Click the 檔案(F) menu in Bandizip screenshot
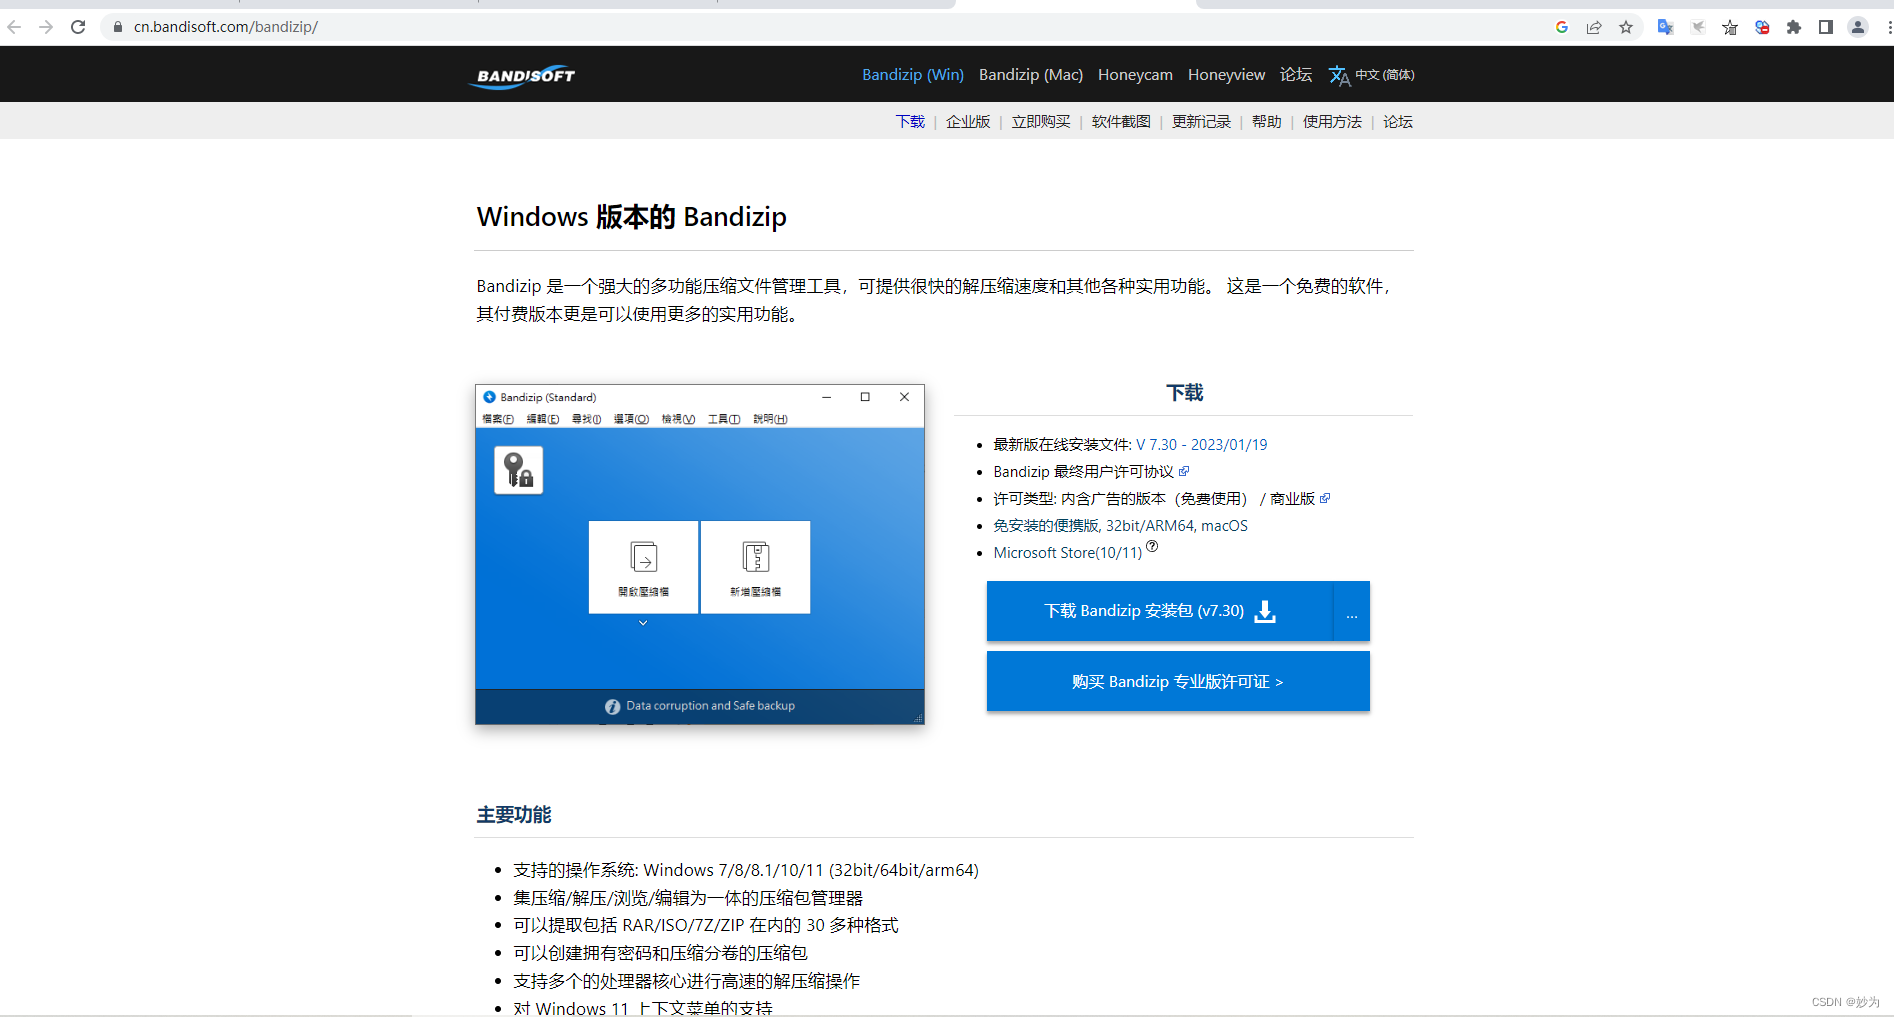 point(498,419)
